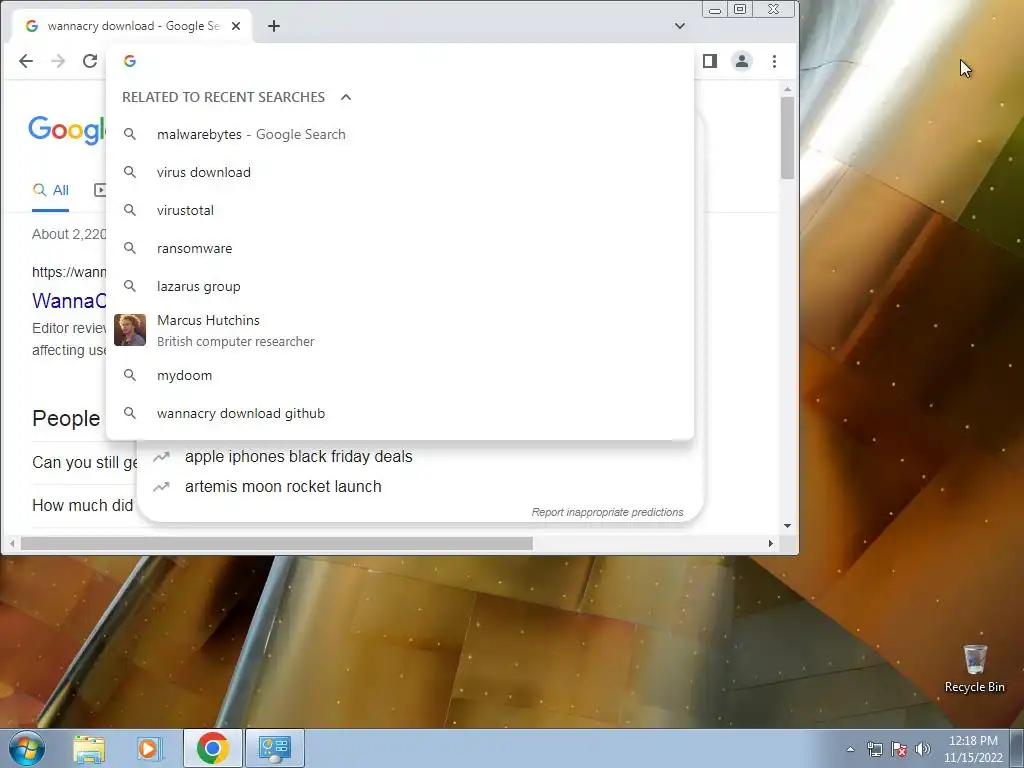Click the network tray icon
Screen dimensions: 1024x768
(x=874, y=749)
